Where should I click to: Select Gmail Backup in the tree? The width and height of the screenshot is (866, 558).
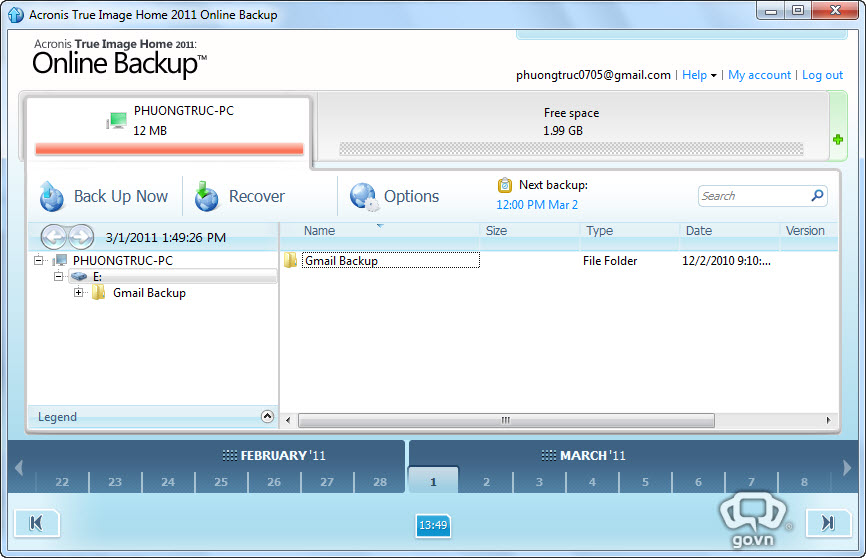click(x=149, y=293)
